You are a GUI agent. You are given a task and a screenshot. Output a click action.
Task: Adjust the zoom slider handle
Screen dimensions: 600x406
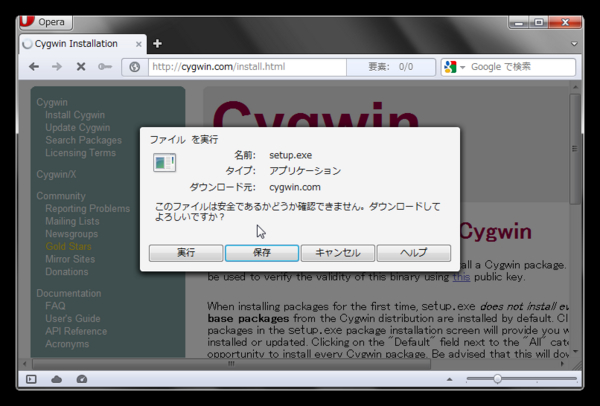pyautogui.click(x=497, y=379)
